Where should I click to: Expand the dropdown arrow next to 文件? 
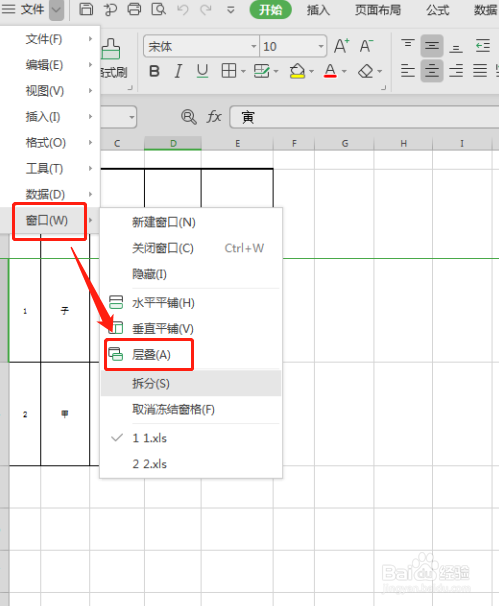click(56, 9)
